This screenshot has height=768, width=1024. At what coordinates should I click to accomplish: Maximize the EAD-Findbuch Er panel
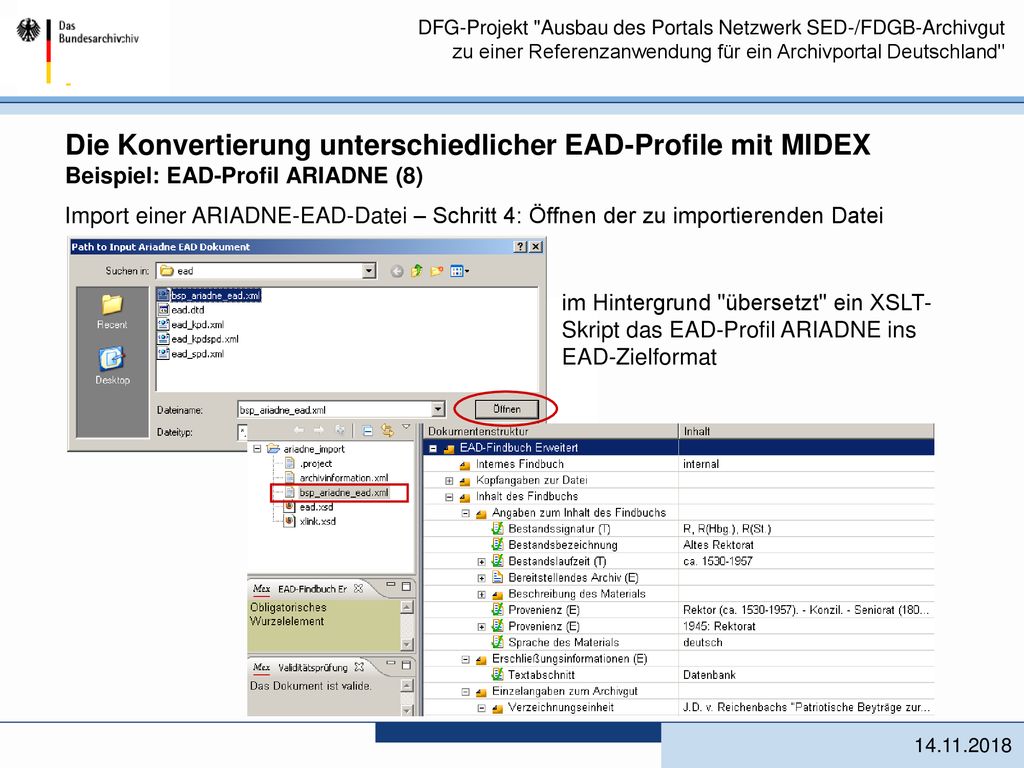406,586
